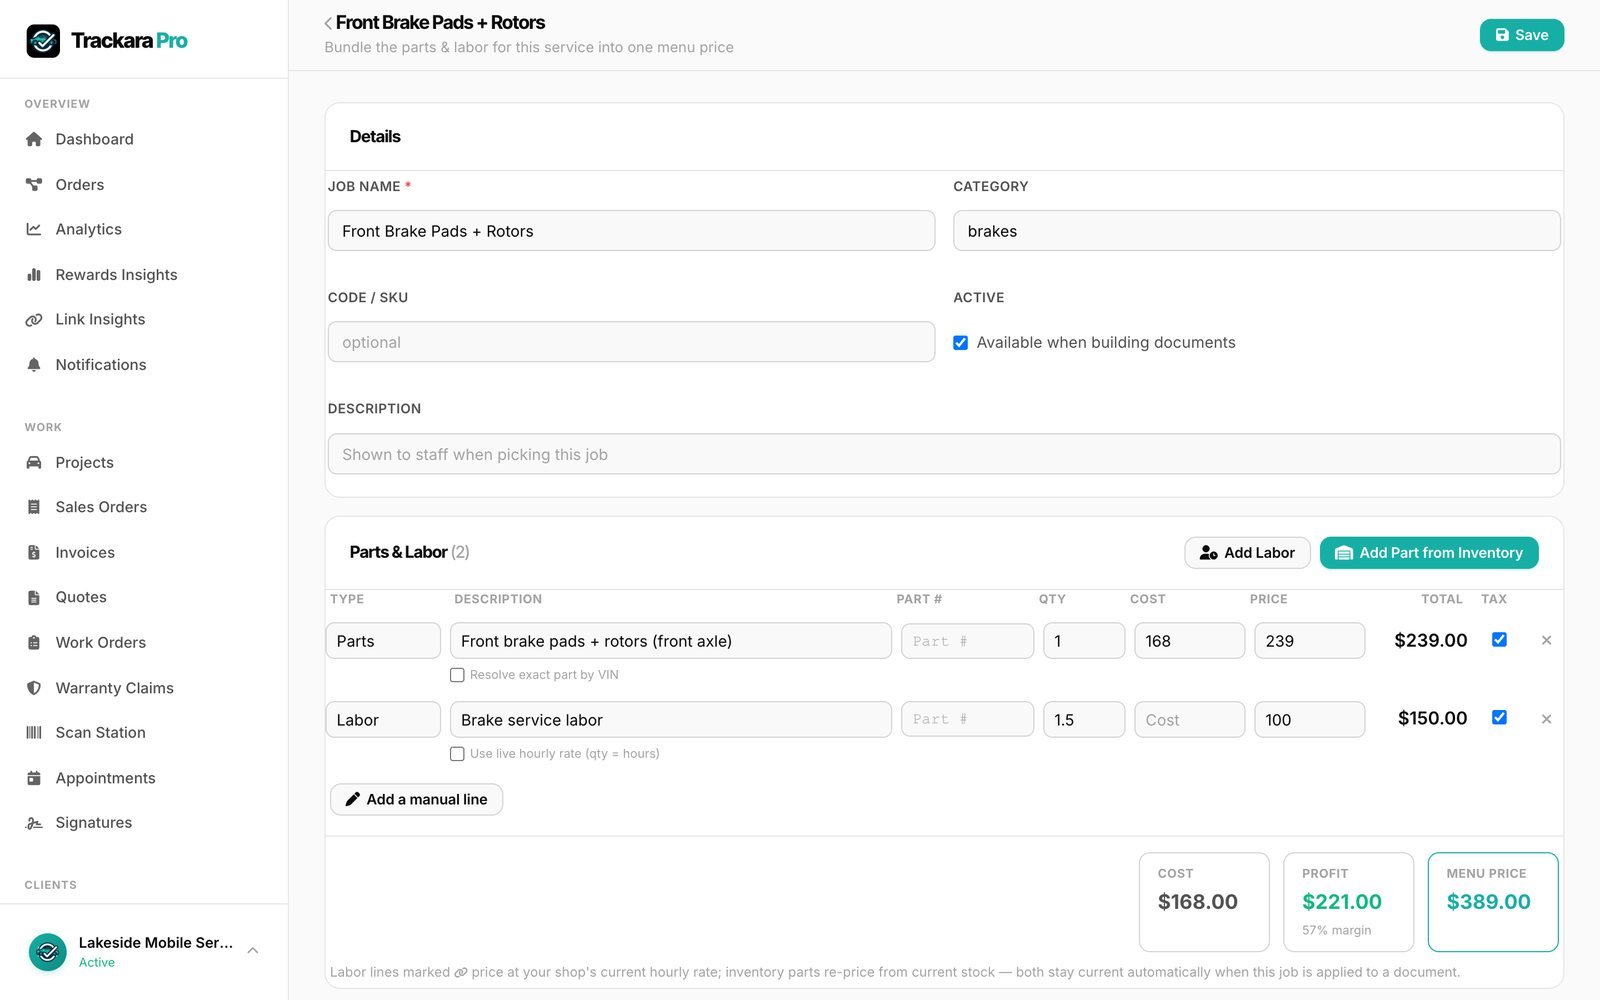Click the Rewards Insights bar-chart icon
The width and height of the screenshot is (1600, 1000).
34,274
